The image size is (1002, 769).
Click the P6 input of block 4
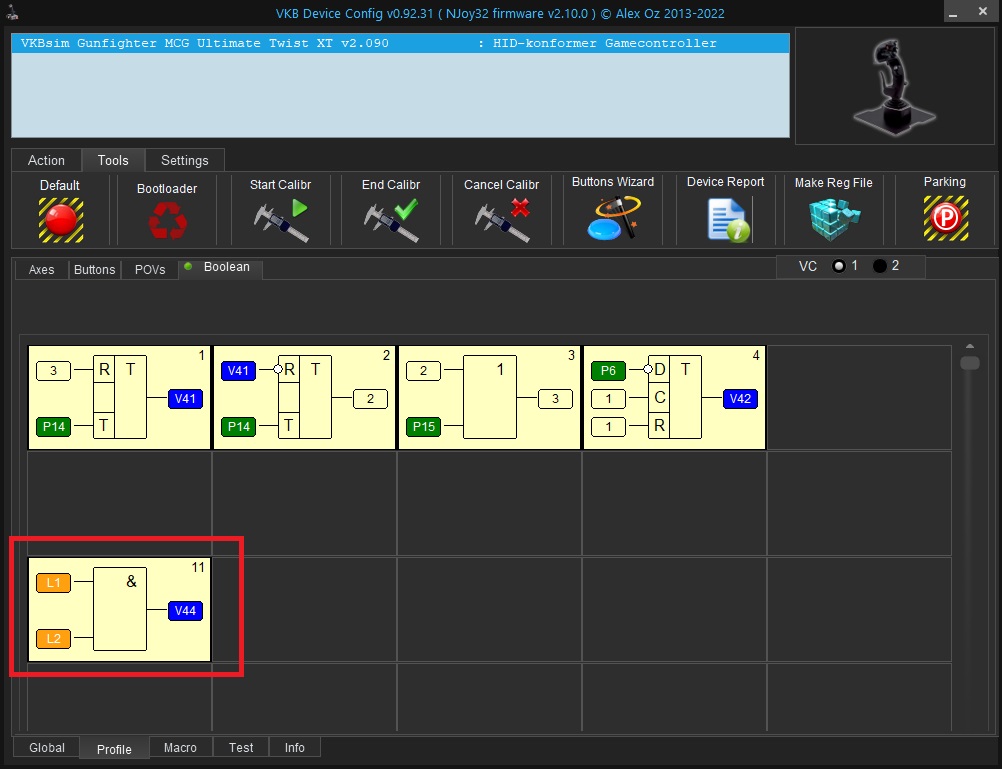(x=608, y=370)
